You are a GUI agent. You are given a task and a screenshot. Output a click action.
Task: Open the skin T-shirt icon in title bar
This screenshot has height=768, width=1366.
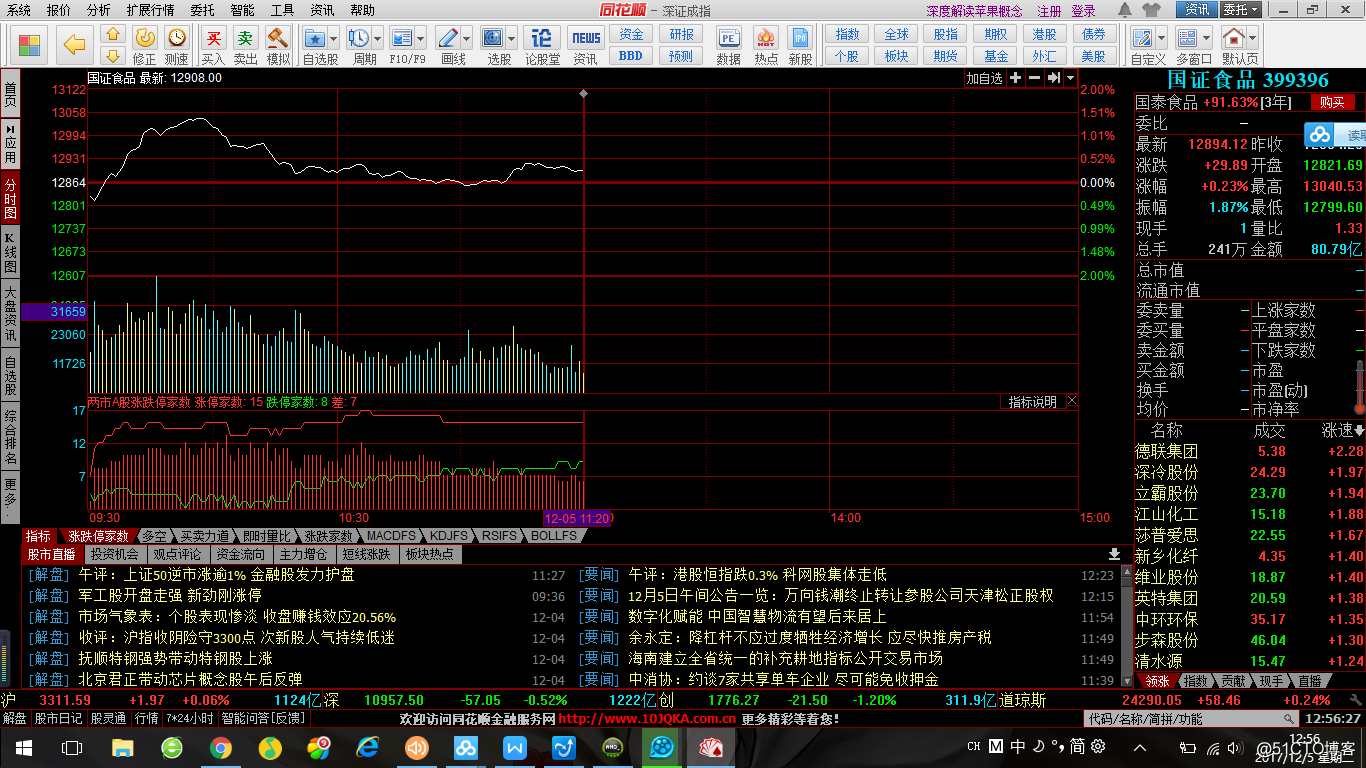(1152, 10)
